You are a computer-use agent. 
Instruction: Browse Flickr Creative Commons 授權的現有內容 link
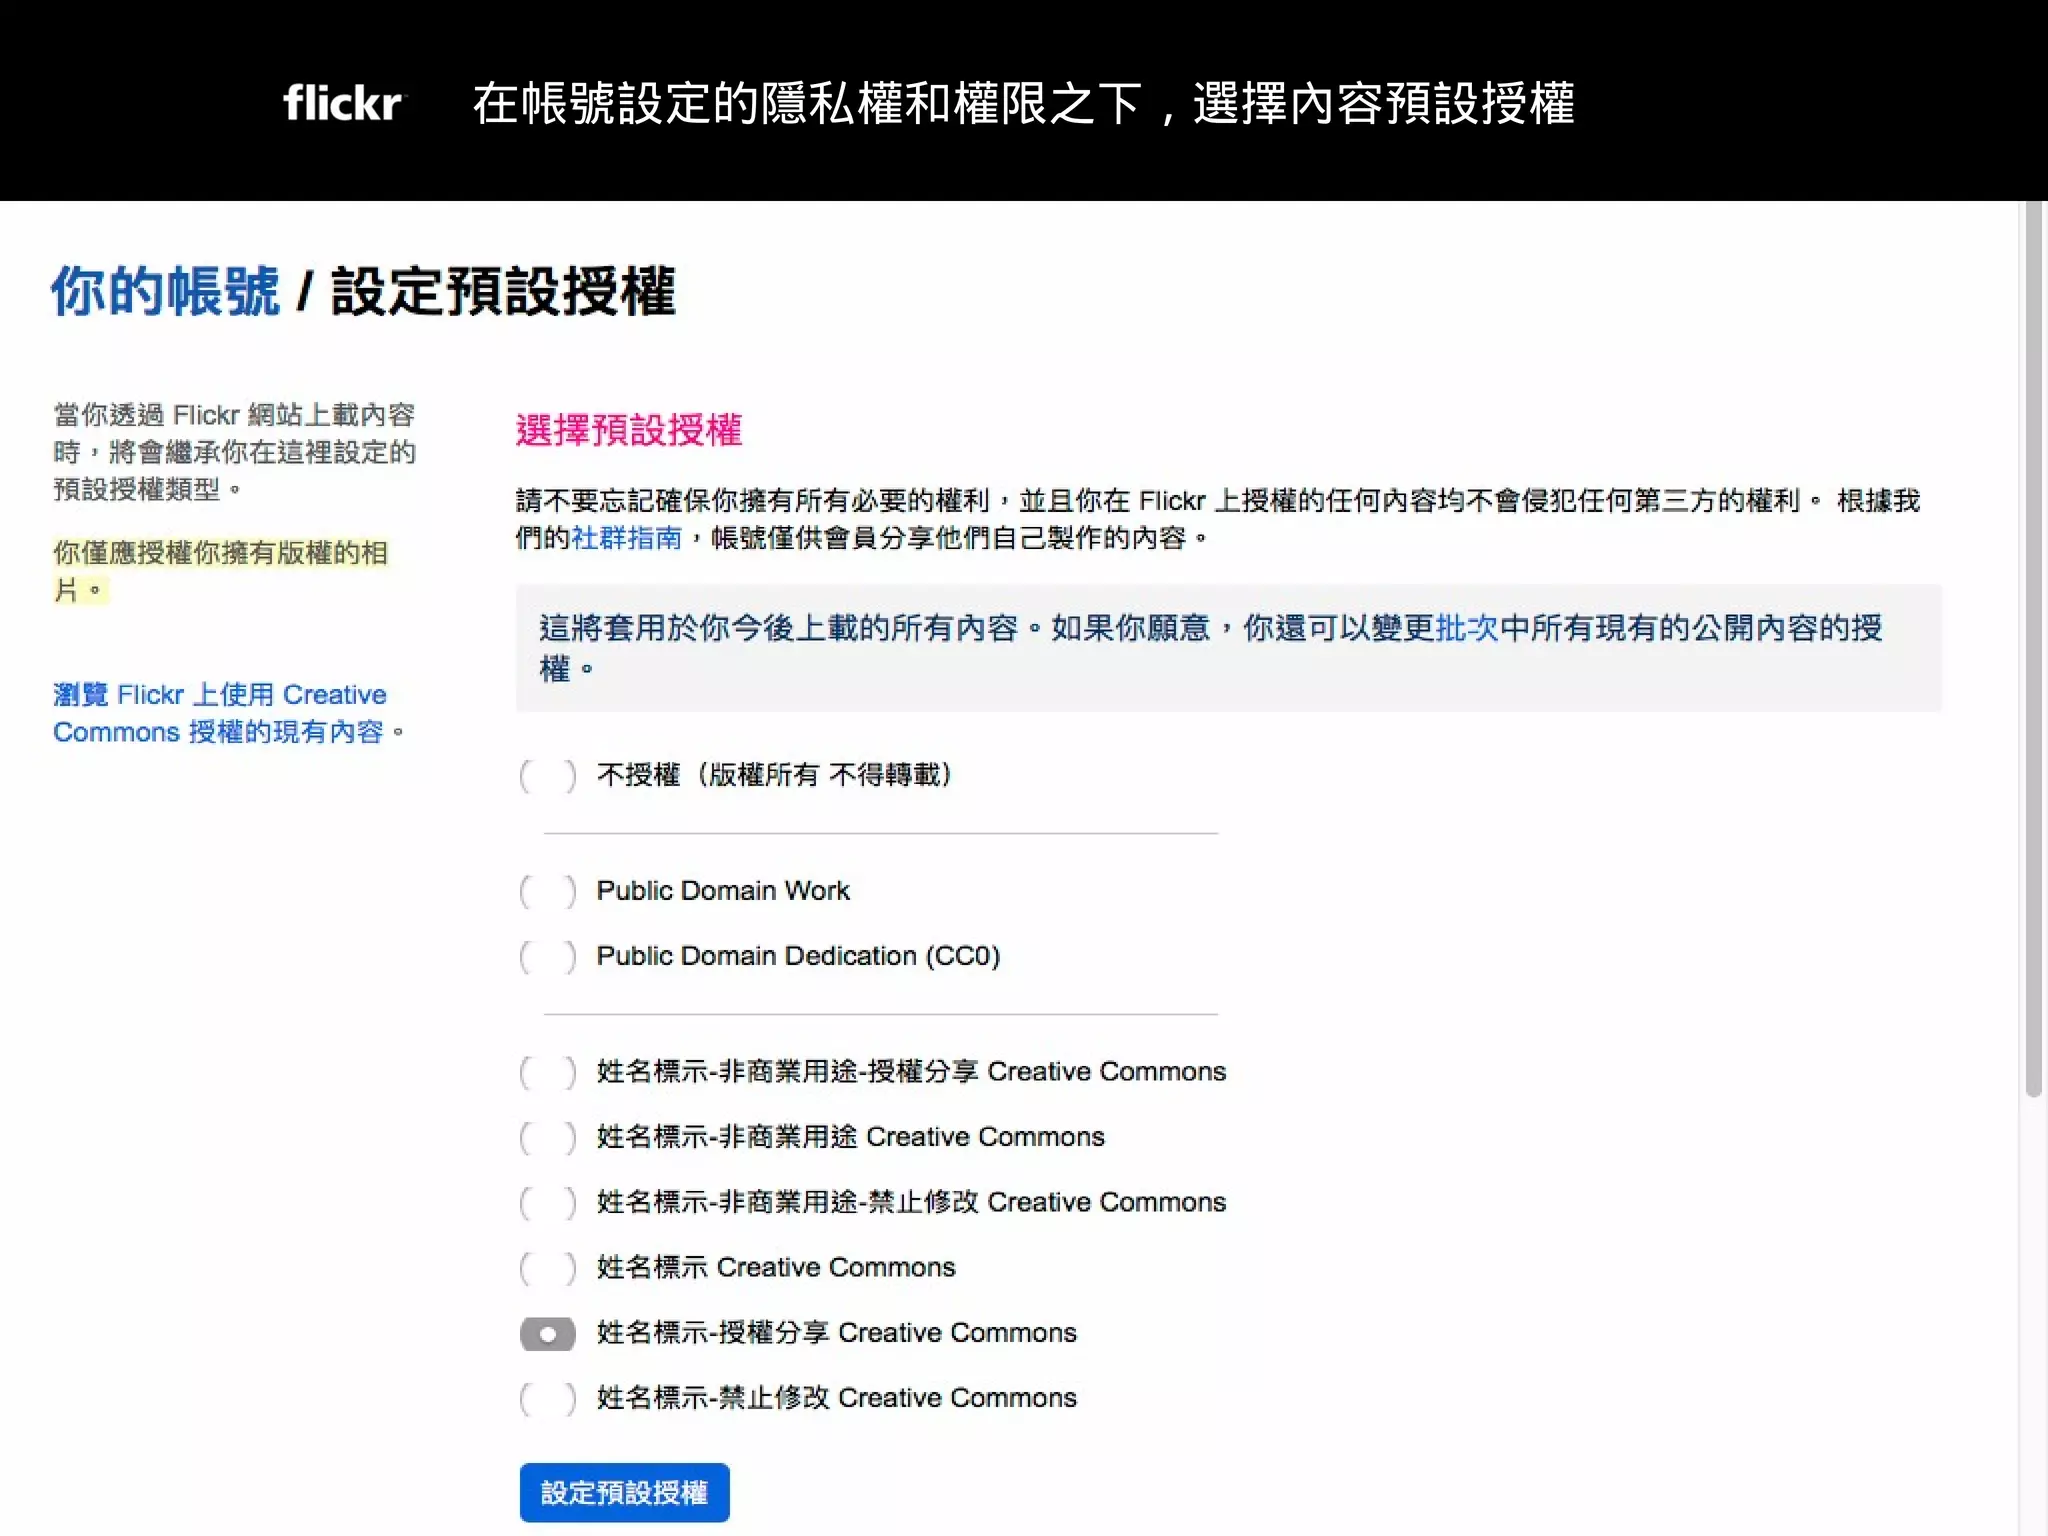click(x=228, y=713)
